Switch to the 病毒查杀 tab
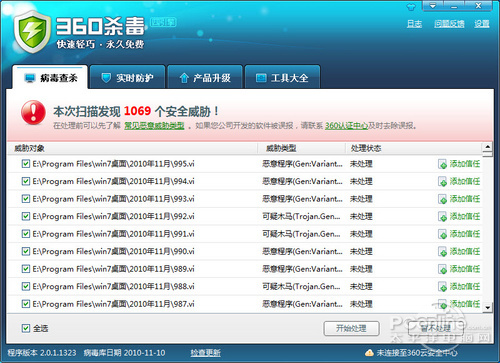 (50, 77)
